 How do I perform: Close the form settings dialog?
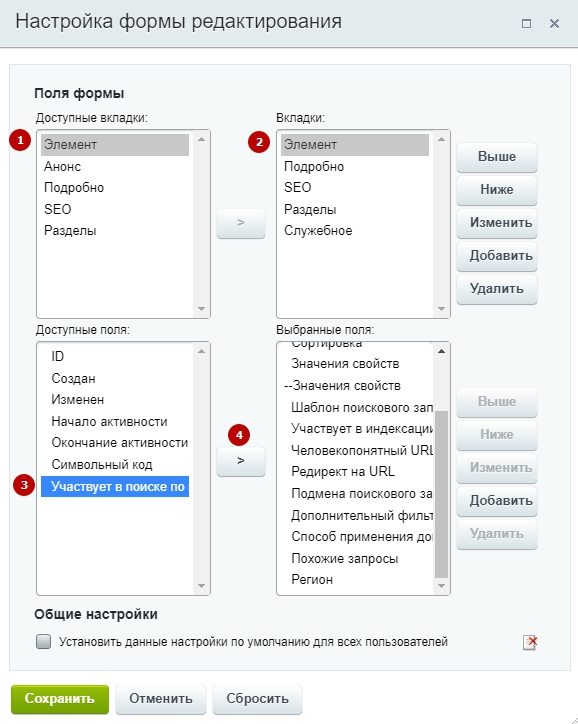(x=554, y=23)
